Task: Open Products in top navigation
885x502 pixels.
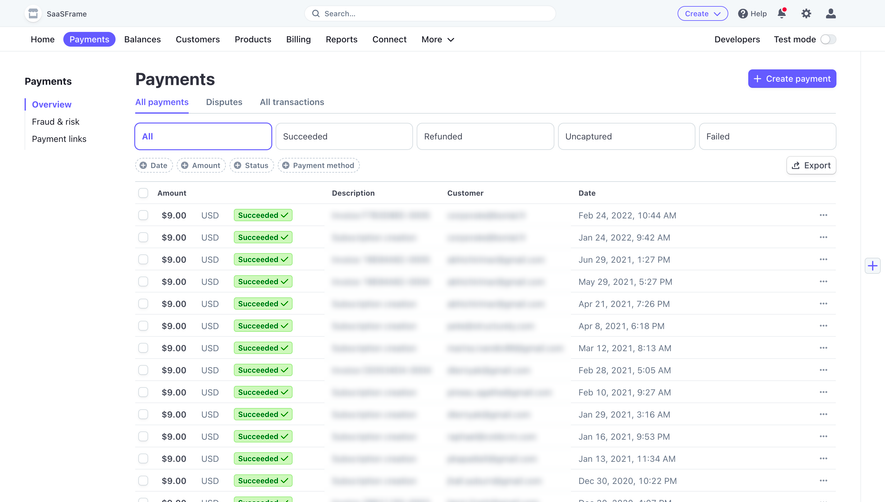Action: (x=253, y=40)
